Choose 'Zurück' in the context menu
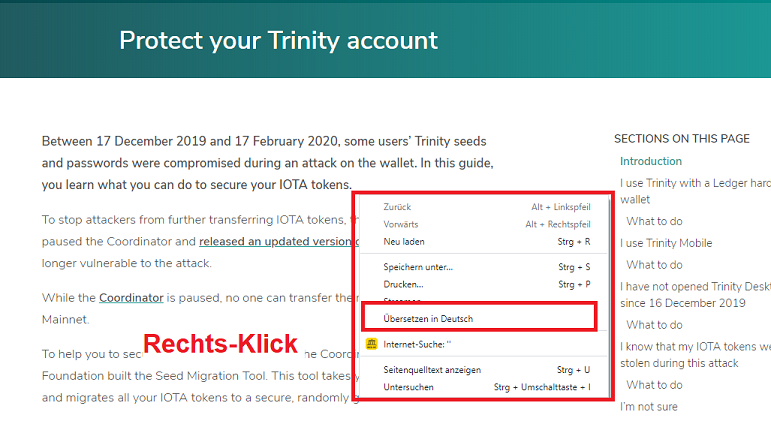771x424 pixels. 484,207
